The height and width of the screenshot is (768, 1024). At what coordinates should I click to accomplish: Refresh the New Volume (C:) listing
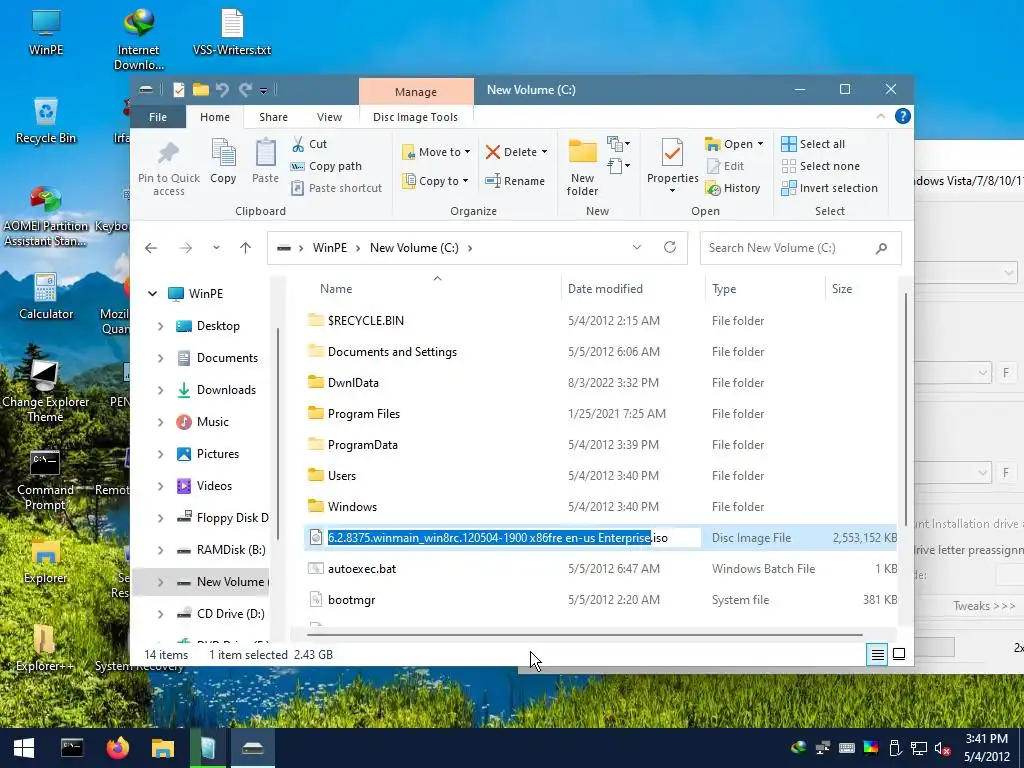click(669, 248)
